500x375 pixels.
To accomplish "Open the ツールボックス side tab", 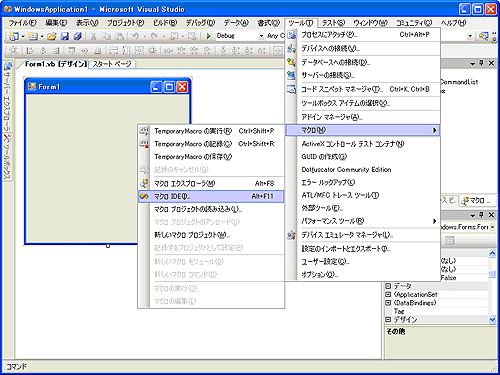I will [7, 157].
